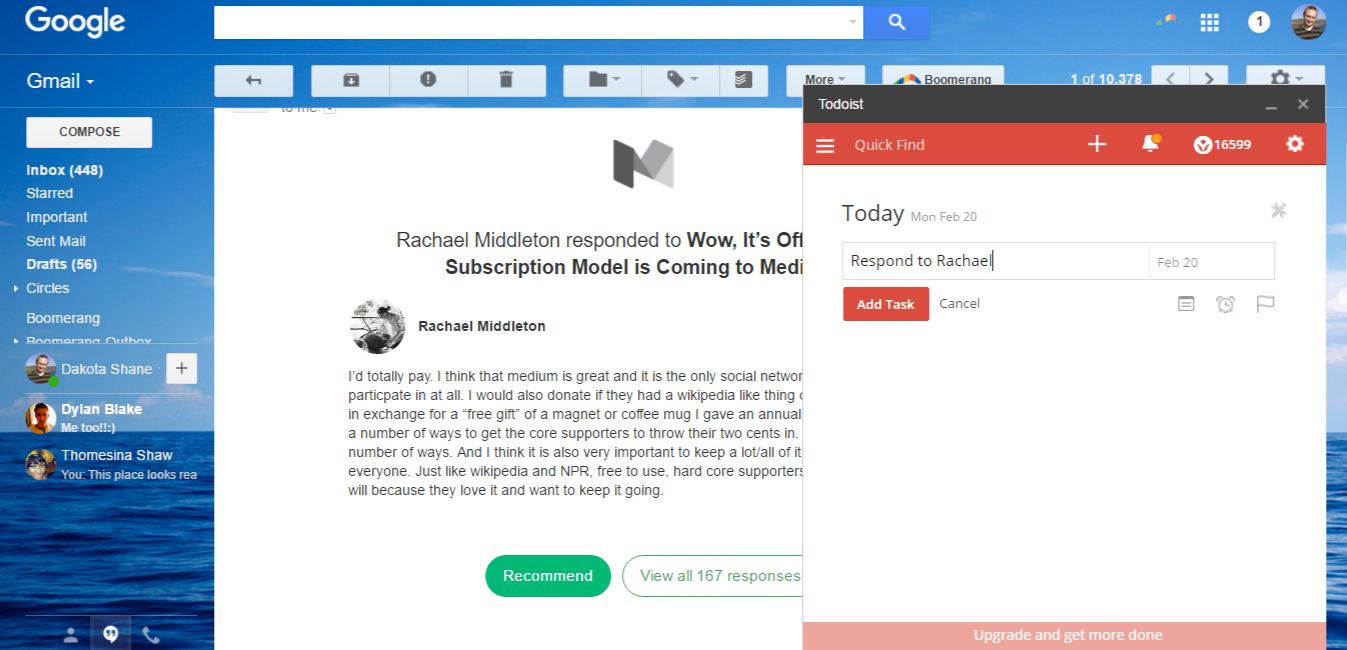Click the Todoist Quick Find field
The width and height of the screenshot is (1347, 650).
(x=889, y=145)
